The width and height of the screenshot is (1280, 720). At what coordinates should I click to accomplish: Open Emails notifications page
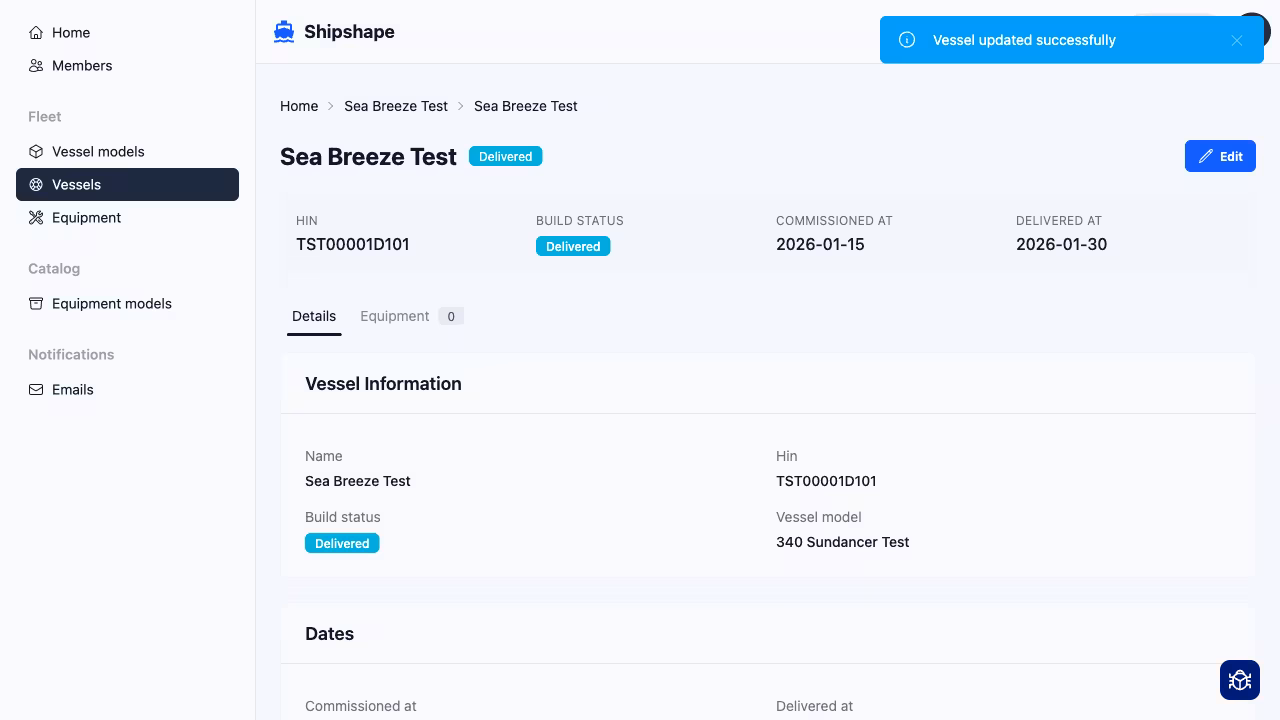[127, 390]
